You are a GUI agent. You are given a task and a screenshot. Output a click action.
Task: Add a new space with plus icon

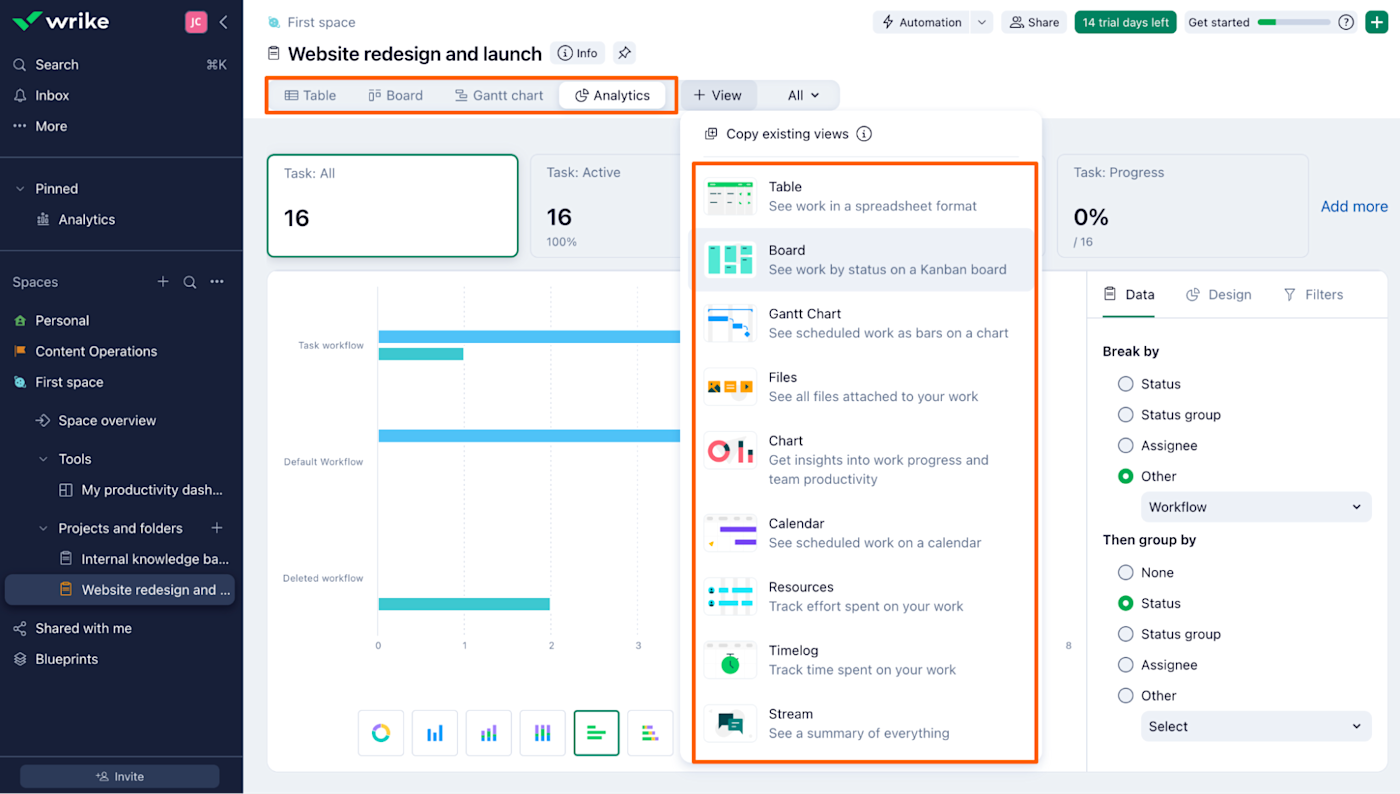click(x=163, y=282)
